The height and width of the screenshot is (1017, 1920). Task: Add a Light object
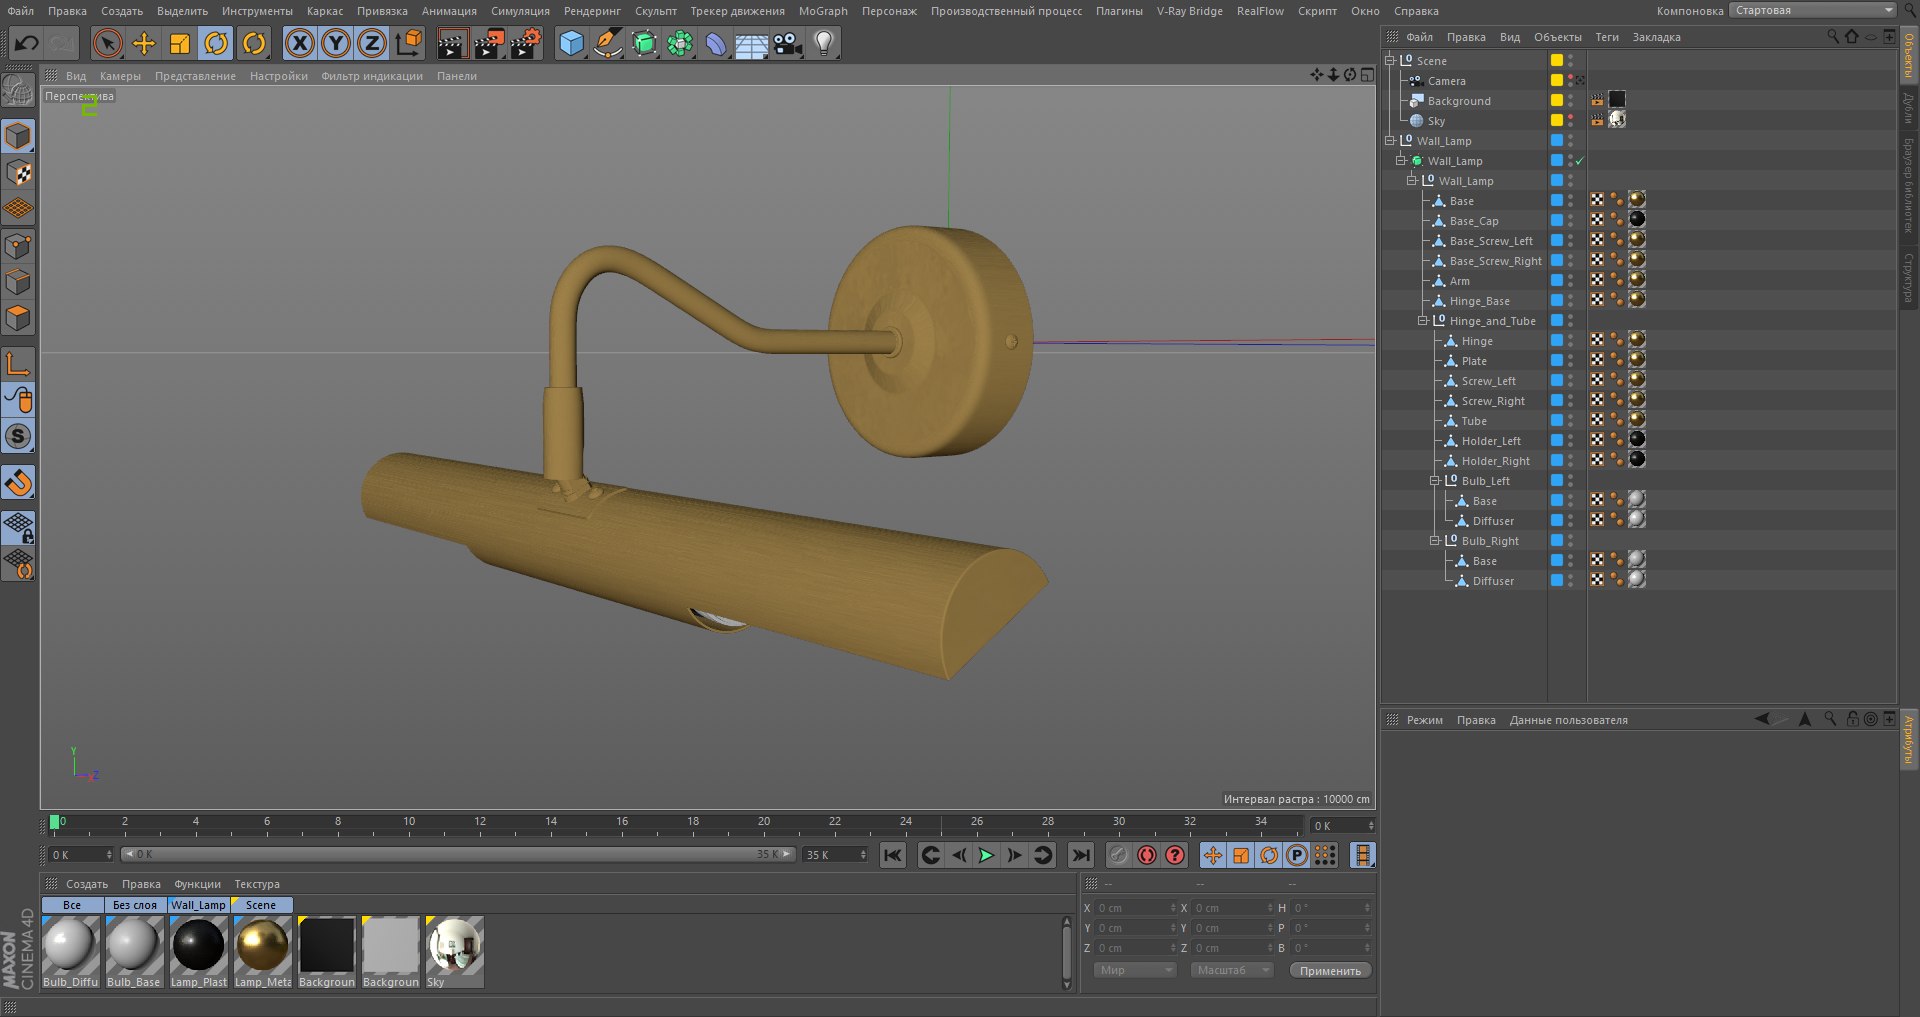point(824,43)
